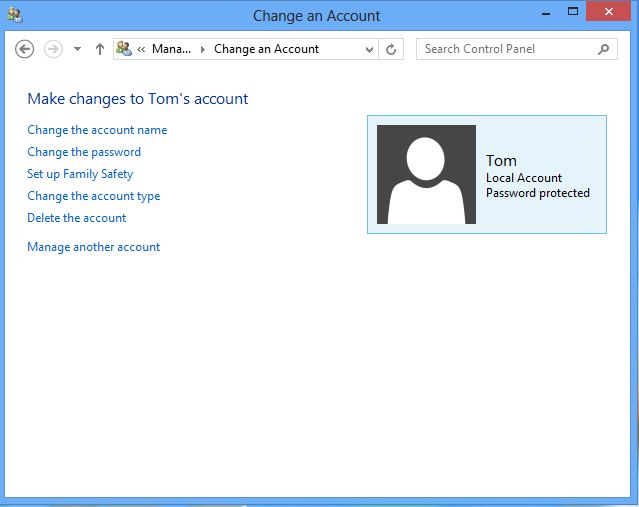
Task: Click the User Accounts icon in address bar
Action: 124,49
